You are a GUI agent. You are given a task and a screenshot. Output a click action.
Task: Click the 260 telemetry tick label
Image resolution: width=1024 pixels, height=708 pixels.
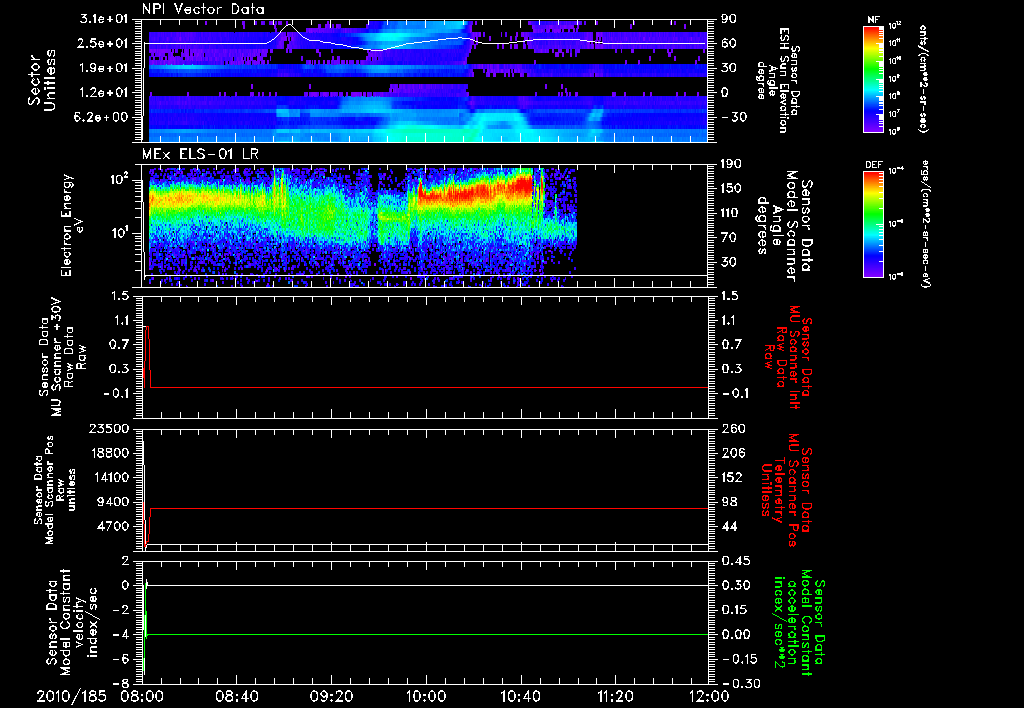(733, 429)
